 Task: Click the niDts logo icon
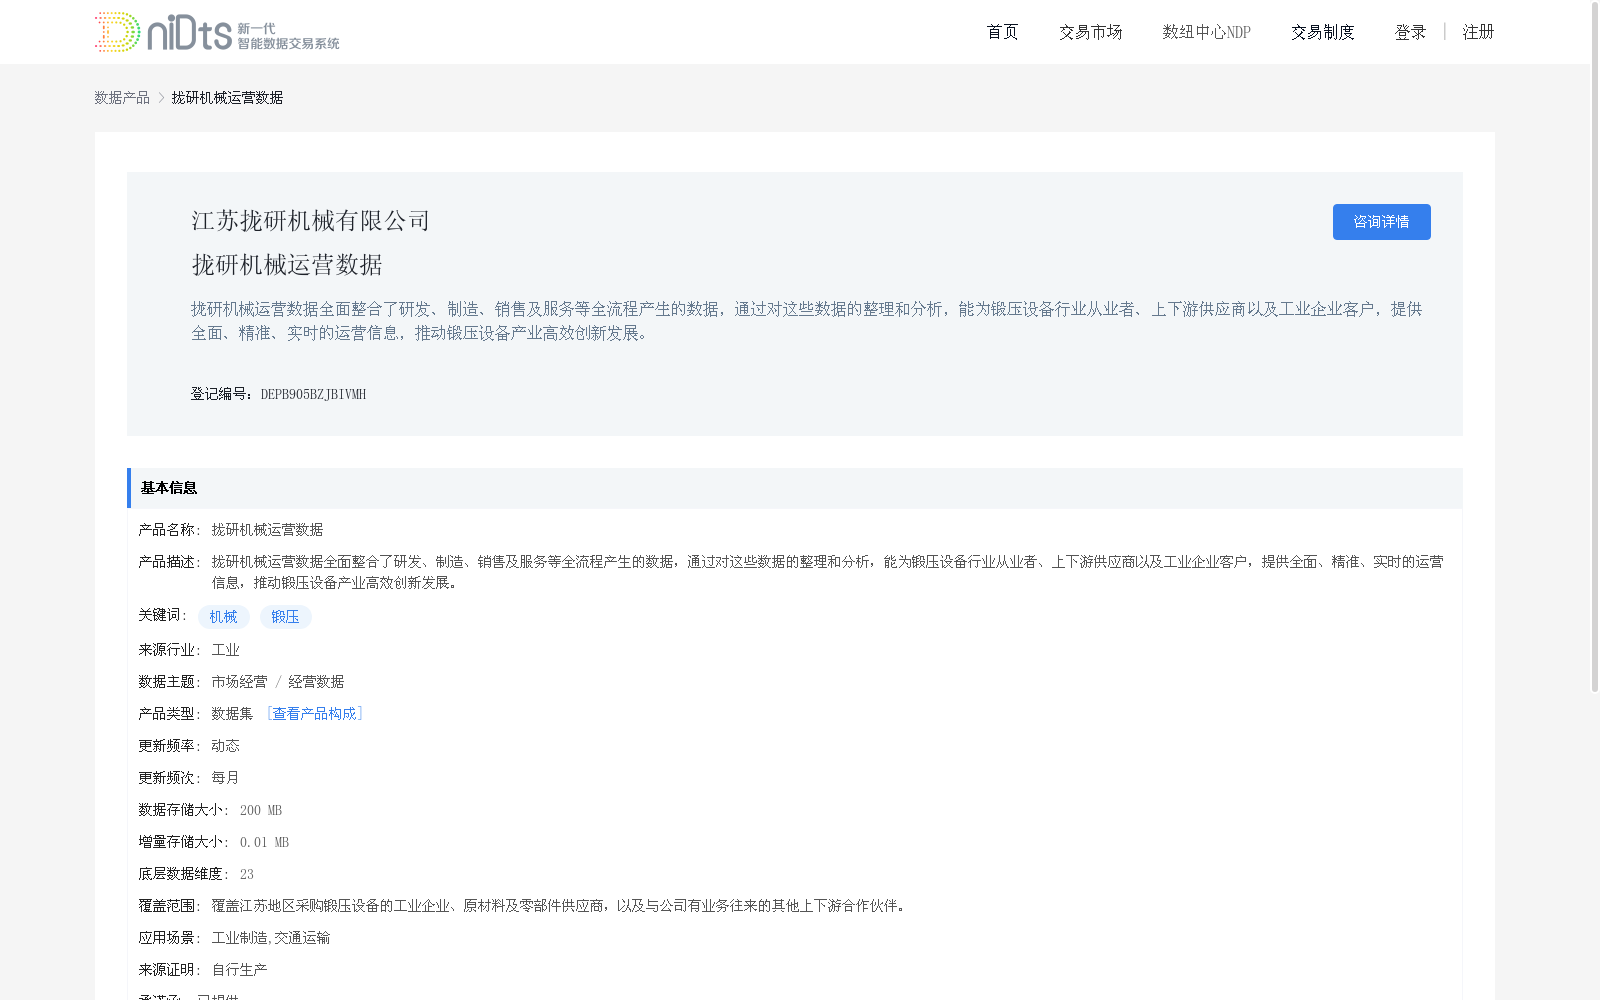217,32
